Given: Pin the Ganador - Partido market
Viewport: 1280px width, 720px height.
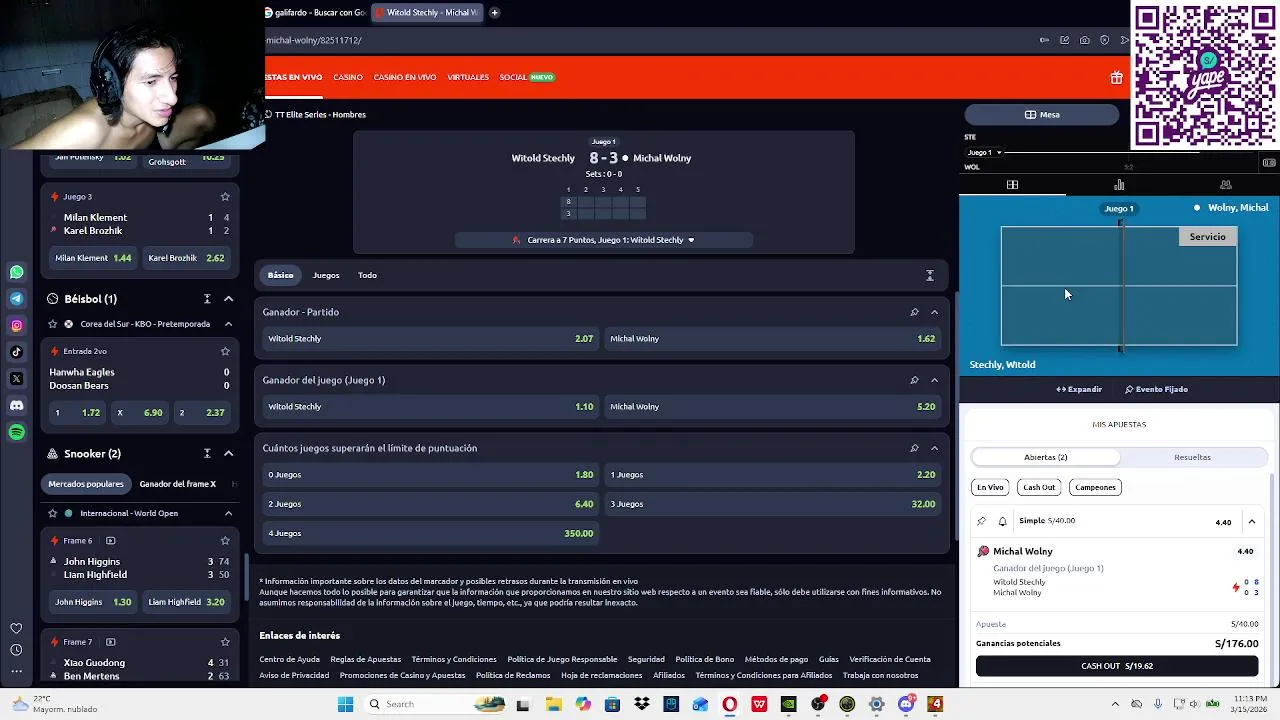Looking at the screenshot, I should [x=914, y=312].
